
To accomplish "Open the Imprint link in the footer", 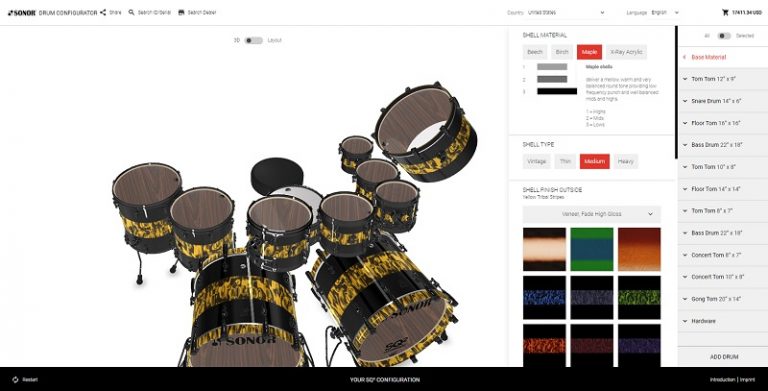I will click(x=747, y=380).
